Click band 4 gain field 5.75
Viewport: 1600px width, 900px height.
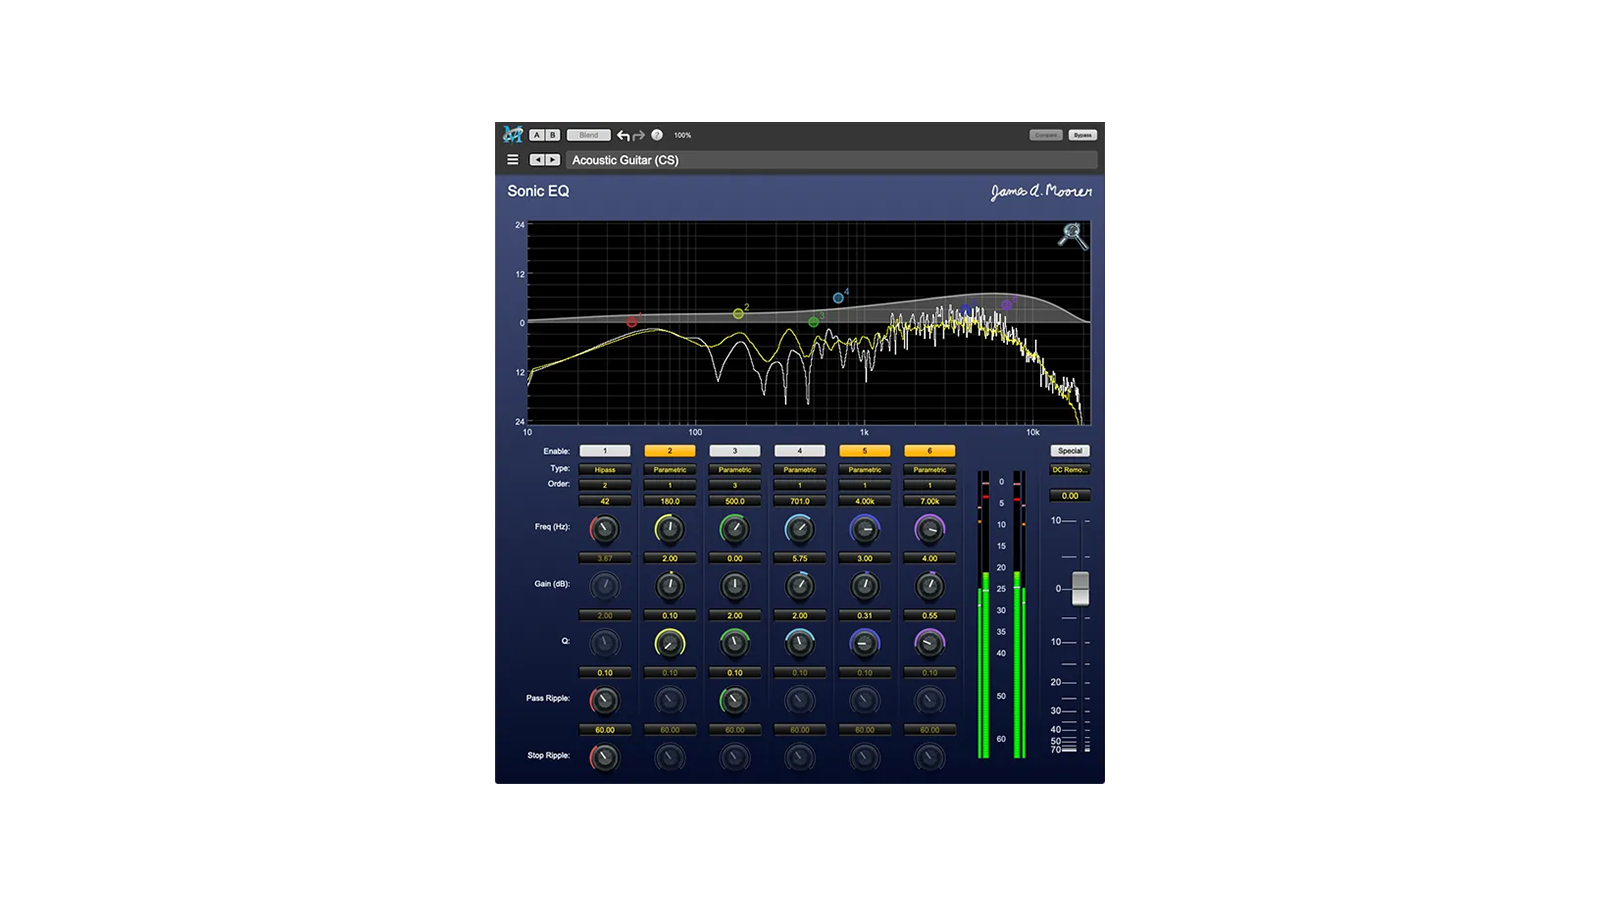click(x=800, y=558)
